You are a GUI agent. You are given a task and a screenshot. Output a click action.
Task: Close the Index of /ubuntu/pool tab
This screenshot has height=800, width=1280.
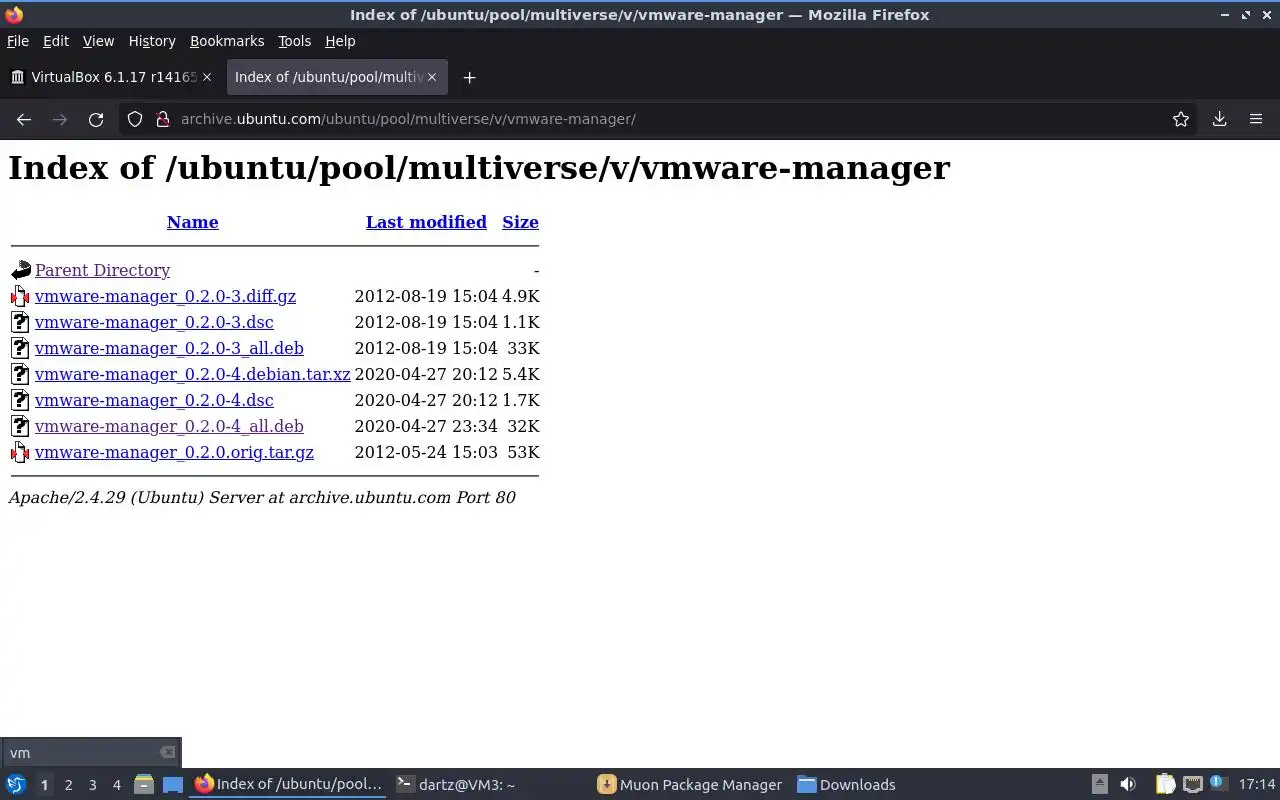point(432,77)
